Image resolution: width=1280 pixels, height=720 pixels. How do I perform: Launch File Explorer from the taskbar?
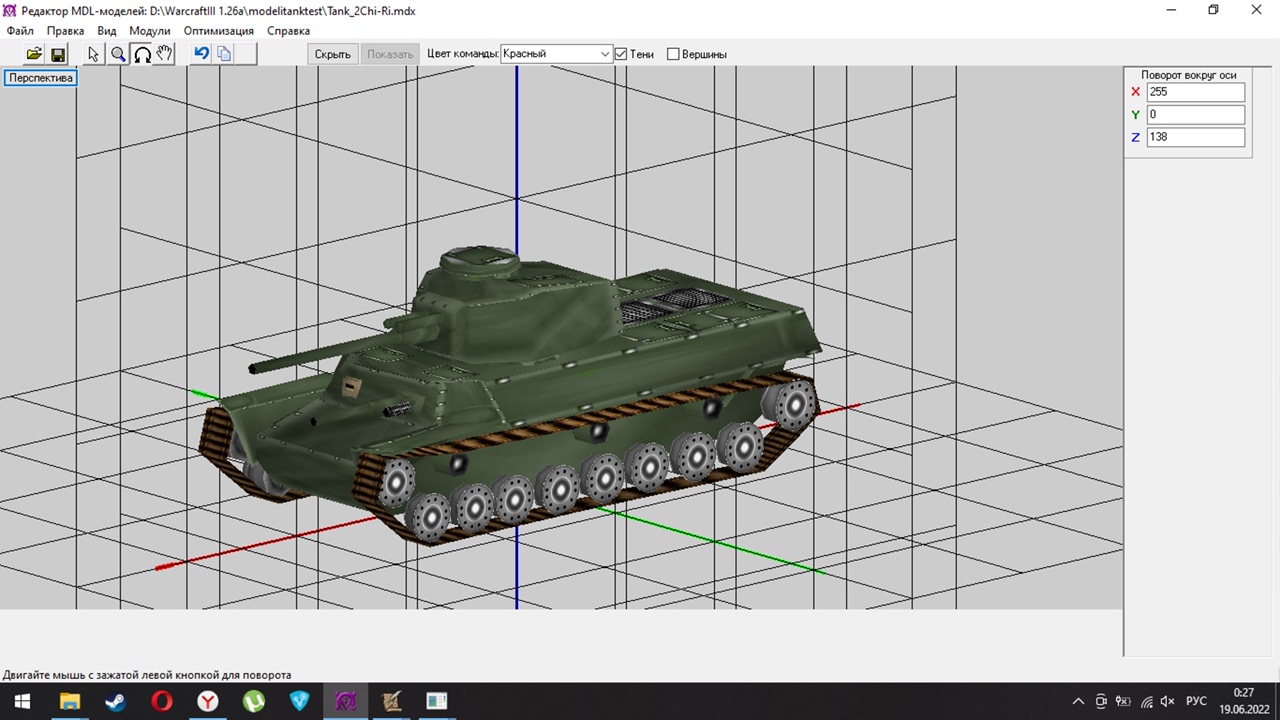tap(69, 702)
